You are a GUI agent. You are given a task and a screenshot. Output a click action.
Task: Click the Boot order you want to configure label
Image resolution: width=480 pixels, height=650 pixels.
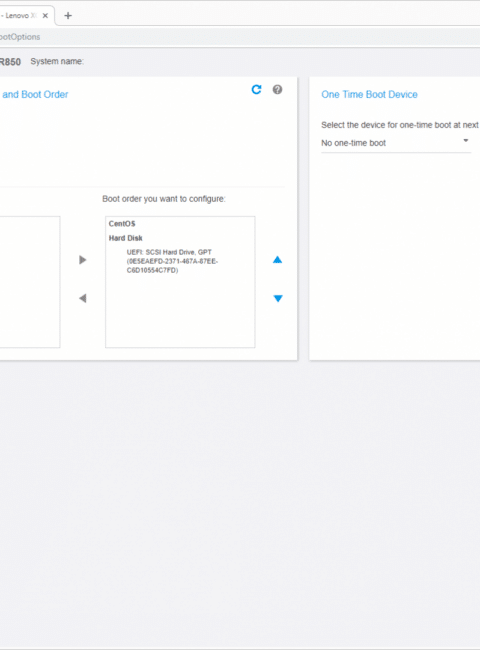[x=164, y=199]
